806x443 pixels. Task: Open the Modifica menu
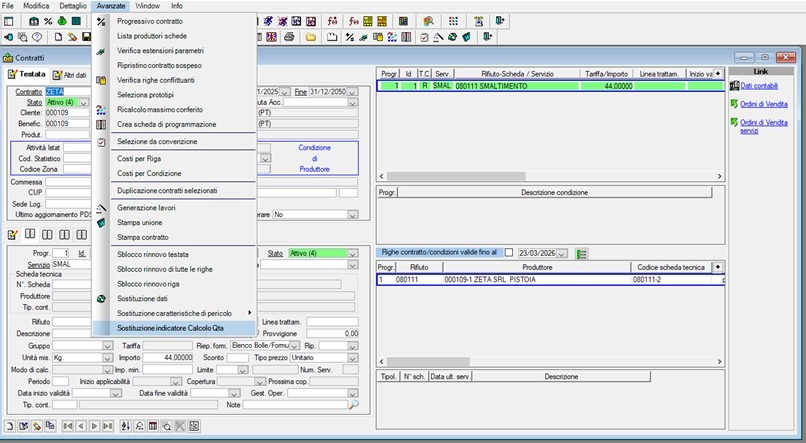click(36, 6)
